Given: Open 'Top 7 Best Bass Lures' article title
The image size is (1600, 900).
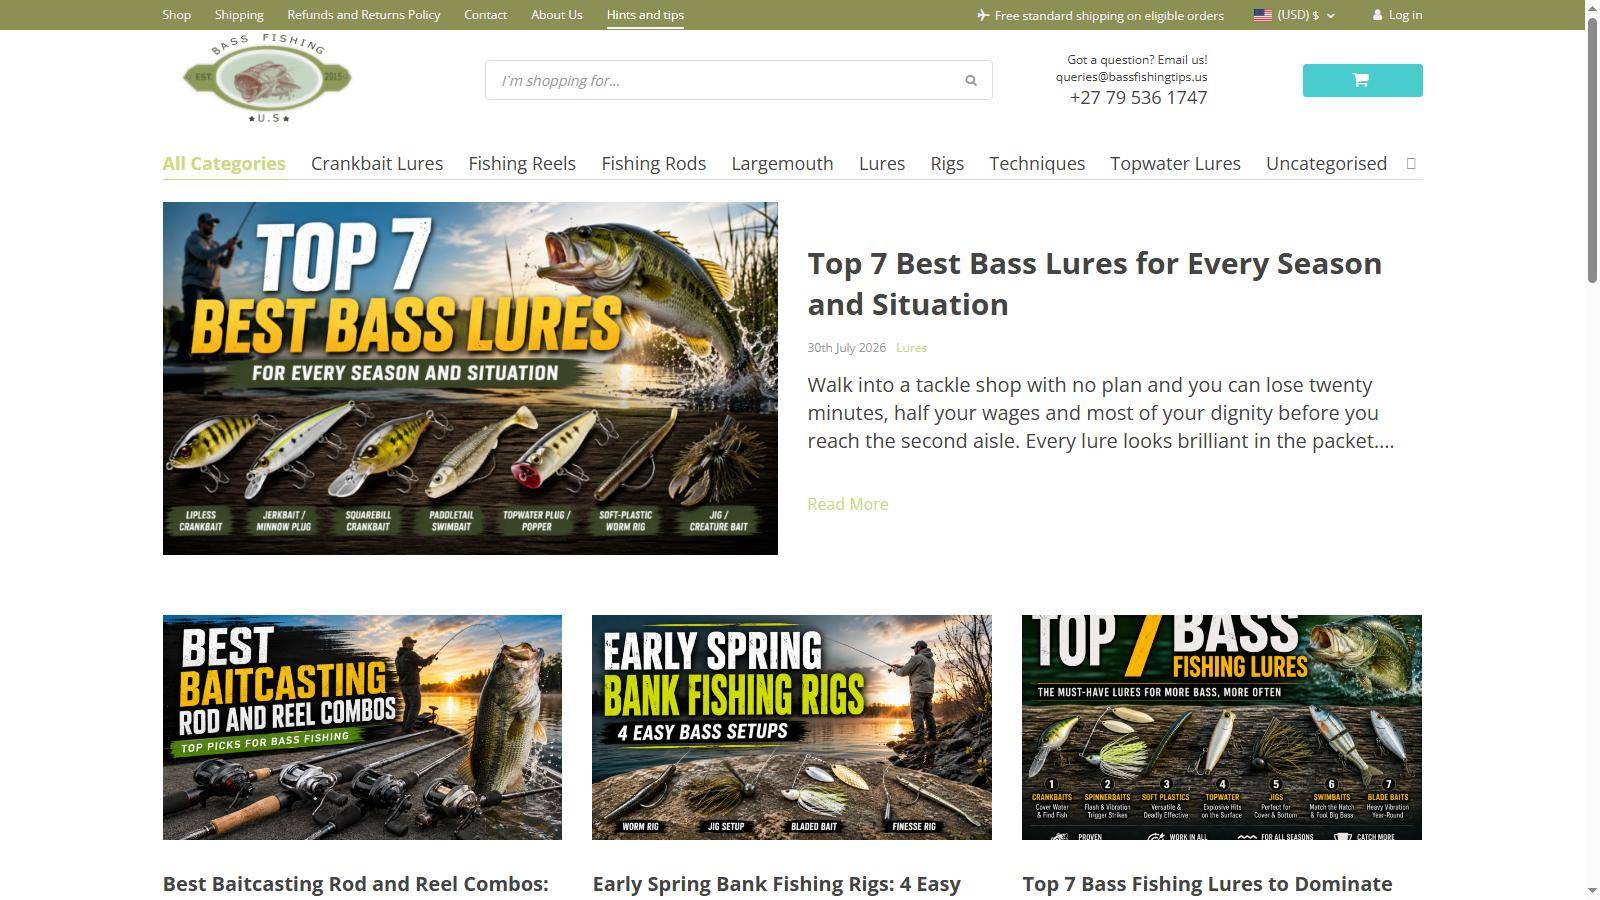Looking at the screenshot, I should coord(1095,284).
